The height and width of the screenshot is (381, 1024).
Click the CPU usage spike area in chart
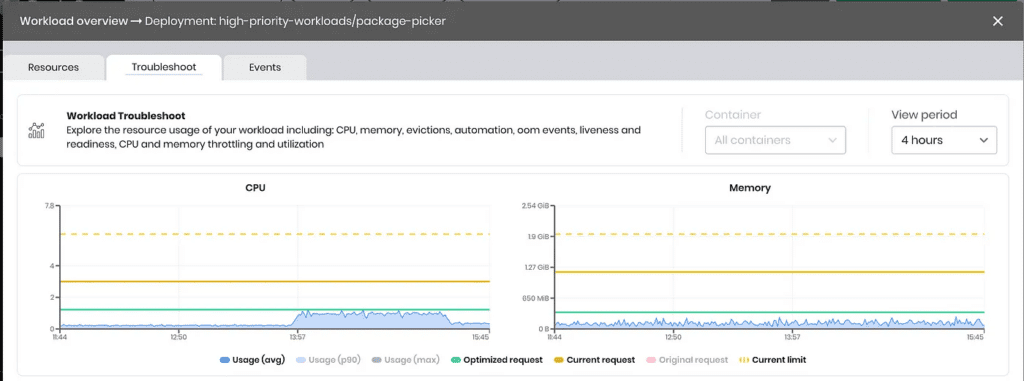pos(372,320)
